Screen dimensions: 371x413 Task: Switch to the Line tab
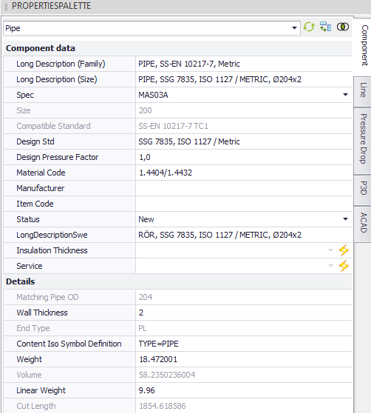[363, 91]
